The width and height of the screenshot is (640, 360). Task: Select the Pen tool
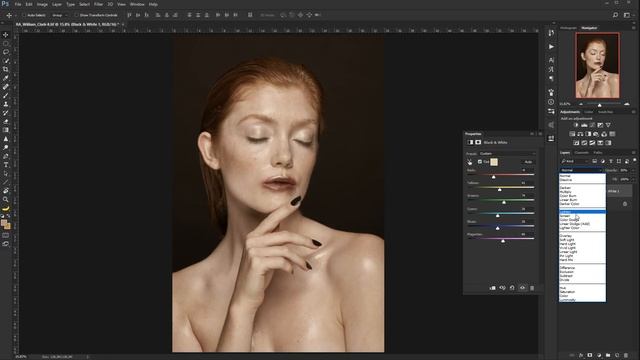[6, 156]
